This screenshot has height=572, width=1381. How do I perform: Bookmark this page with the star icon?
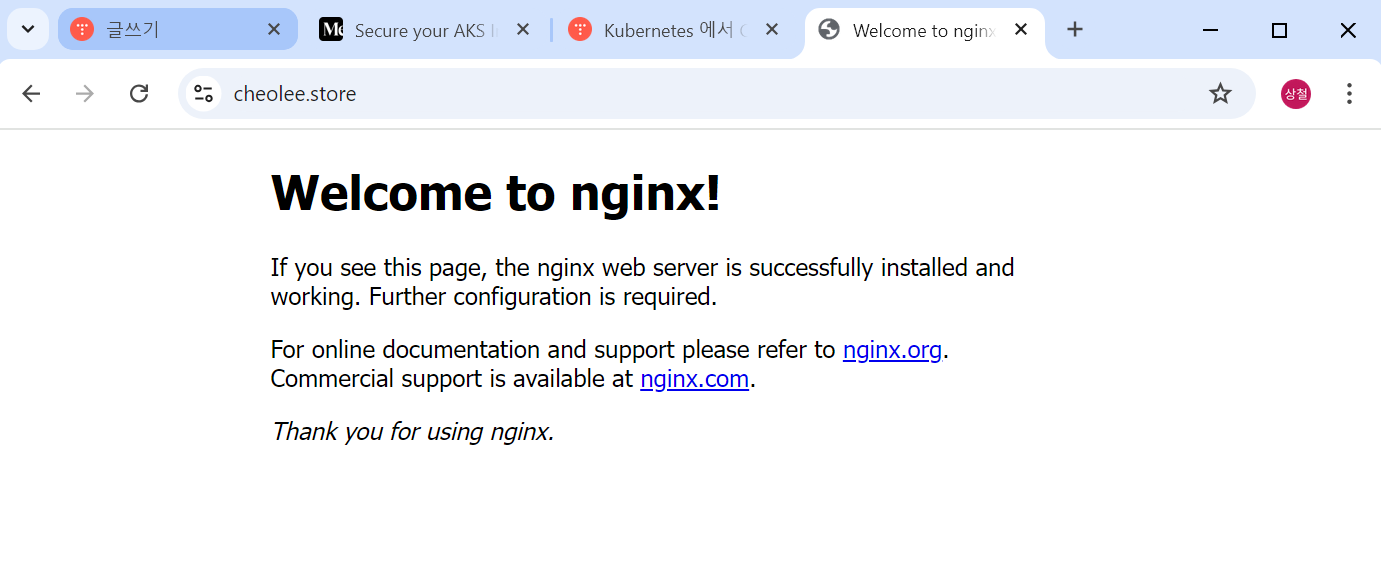pos(1220,94)
